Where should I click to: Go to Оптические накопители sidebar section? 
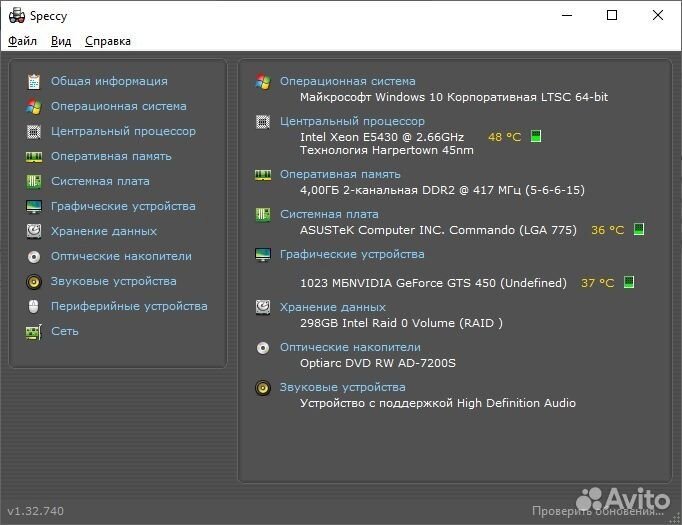click(121, 256)
